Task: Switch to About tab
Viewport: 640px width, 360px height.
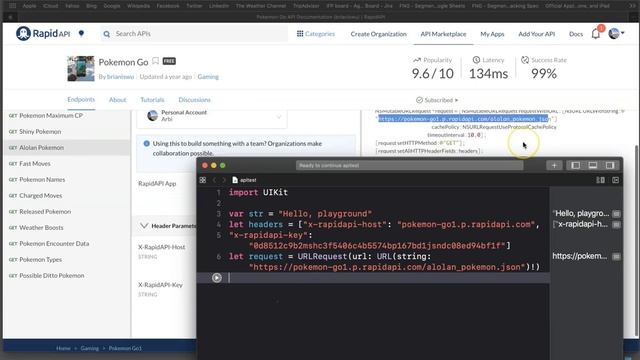Action: (x=118, y=100)
